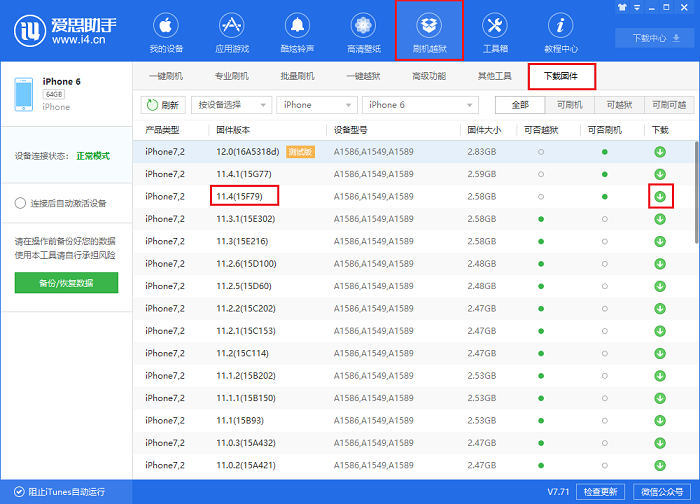The width and height of the screenshot is (700, 504).
Task: Switch to 批量刷机 tab
Action: tap(297, 76)
